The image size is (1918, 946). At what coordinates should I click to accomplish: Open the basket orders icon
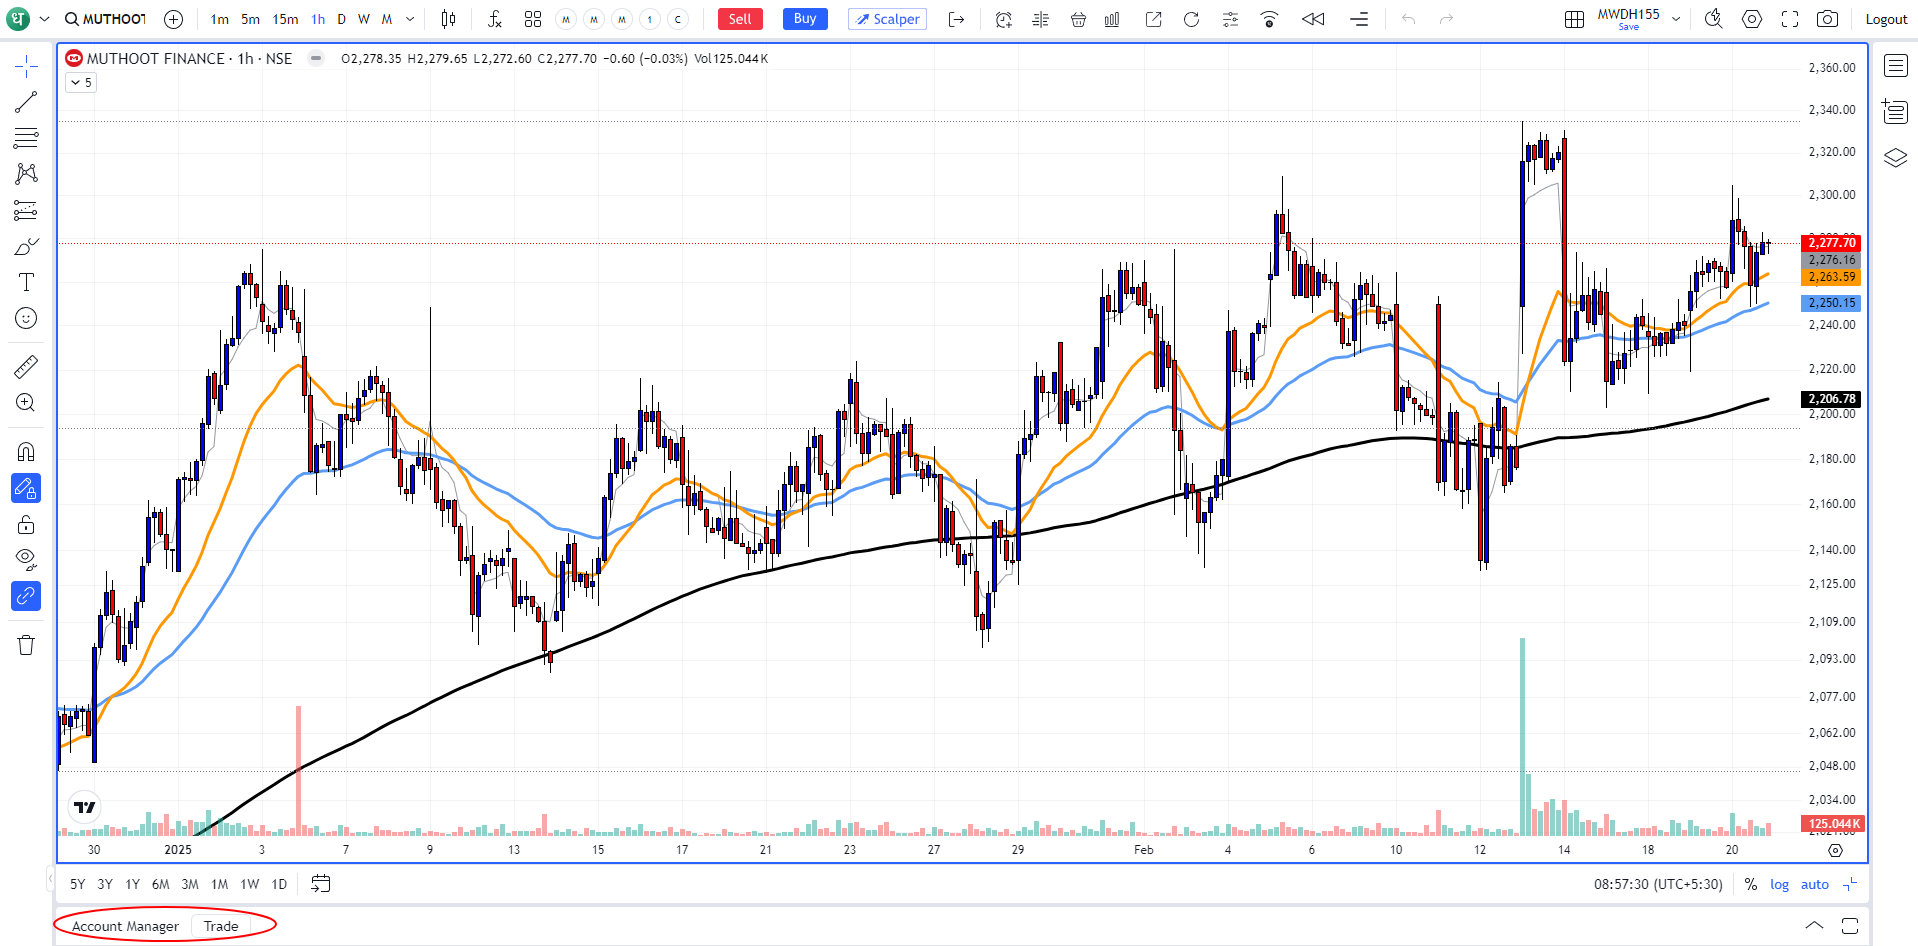[x=1078, y=19]
